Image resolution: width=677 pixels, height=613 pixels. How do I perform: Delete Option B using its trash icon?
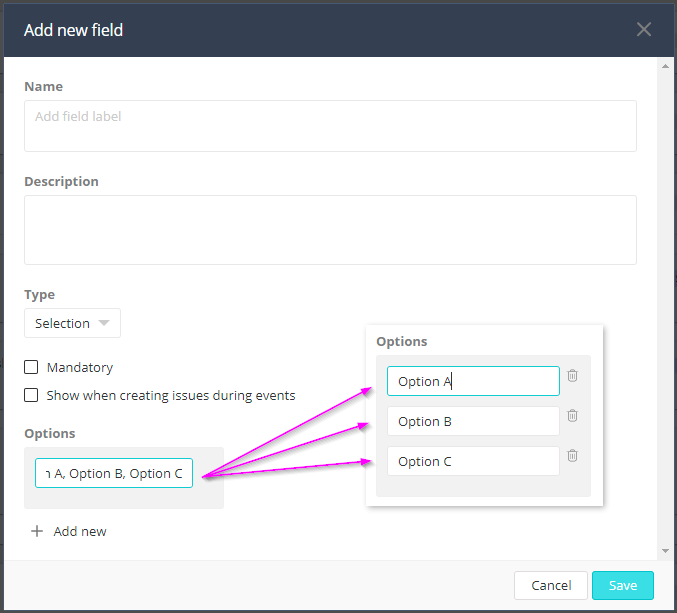point(572,416)
